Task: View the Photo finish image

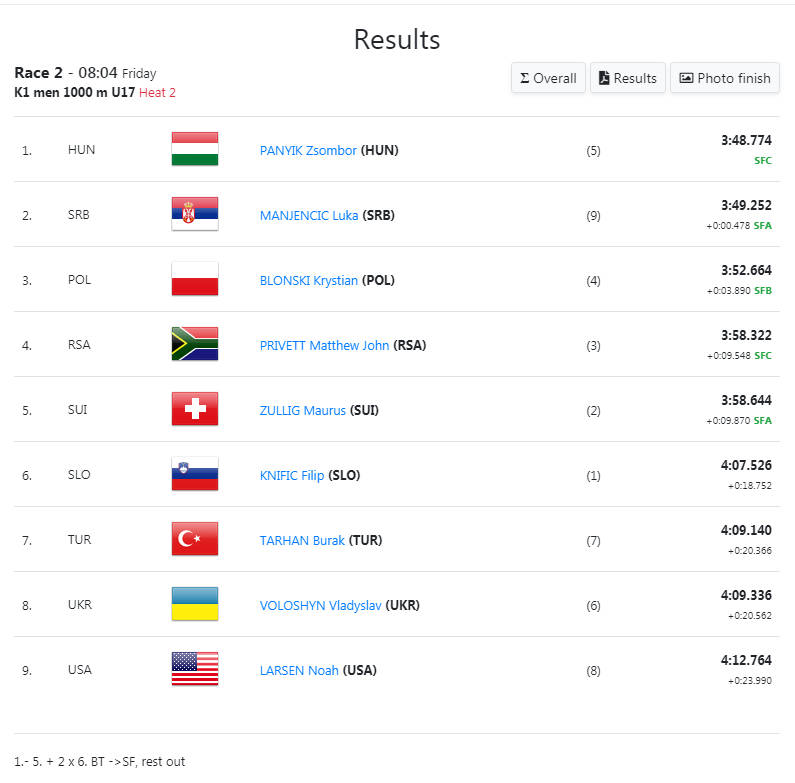Action: [725, 78]
